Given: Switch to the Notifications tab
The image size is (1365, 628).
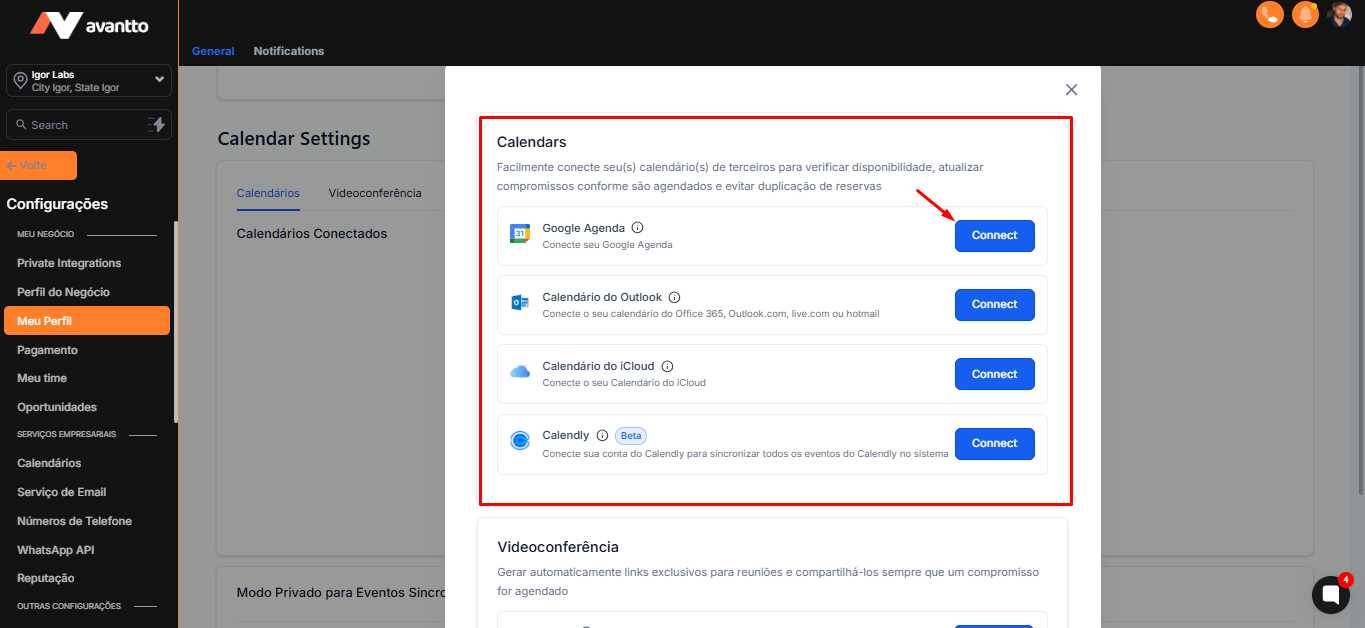Looking at the screenshot, I should pyautogui.click(x=288, y=51).
